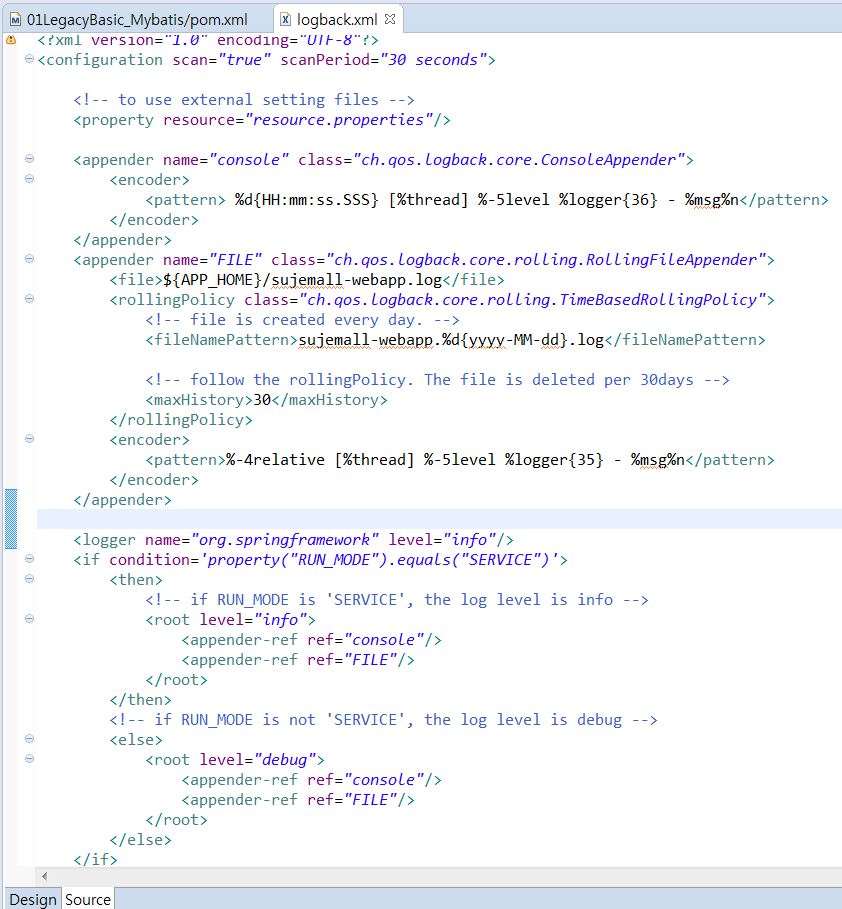Image resolution: width=842 pixels, height=909 pixels.
Task: Collapse the if condition fold
Action: [30, 558]
